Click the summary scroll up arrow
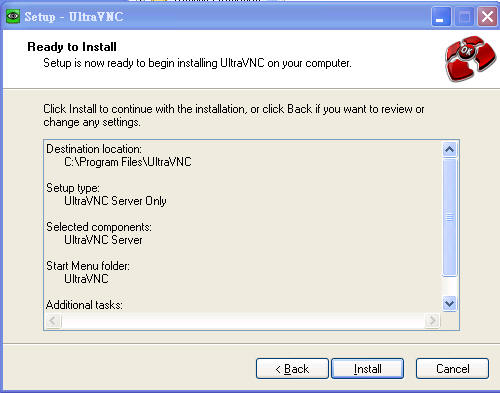The width and height of the screenshot is (500, 393). [x=449, y=149]
